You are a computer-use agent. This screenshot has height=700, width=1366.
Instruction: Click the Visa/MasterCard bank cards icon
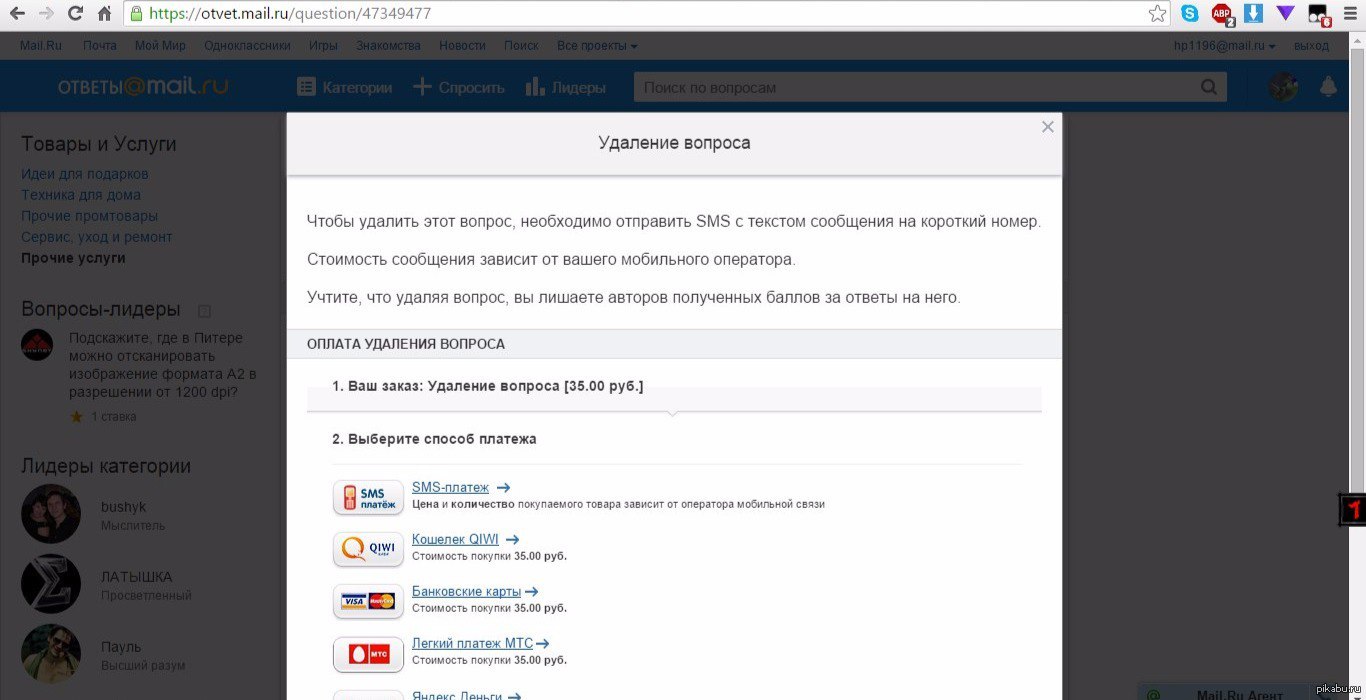click(x=368, y=601)
